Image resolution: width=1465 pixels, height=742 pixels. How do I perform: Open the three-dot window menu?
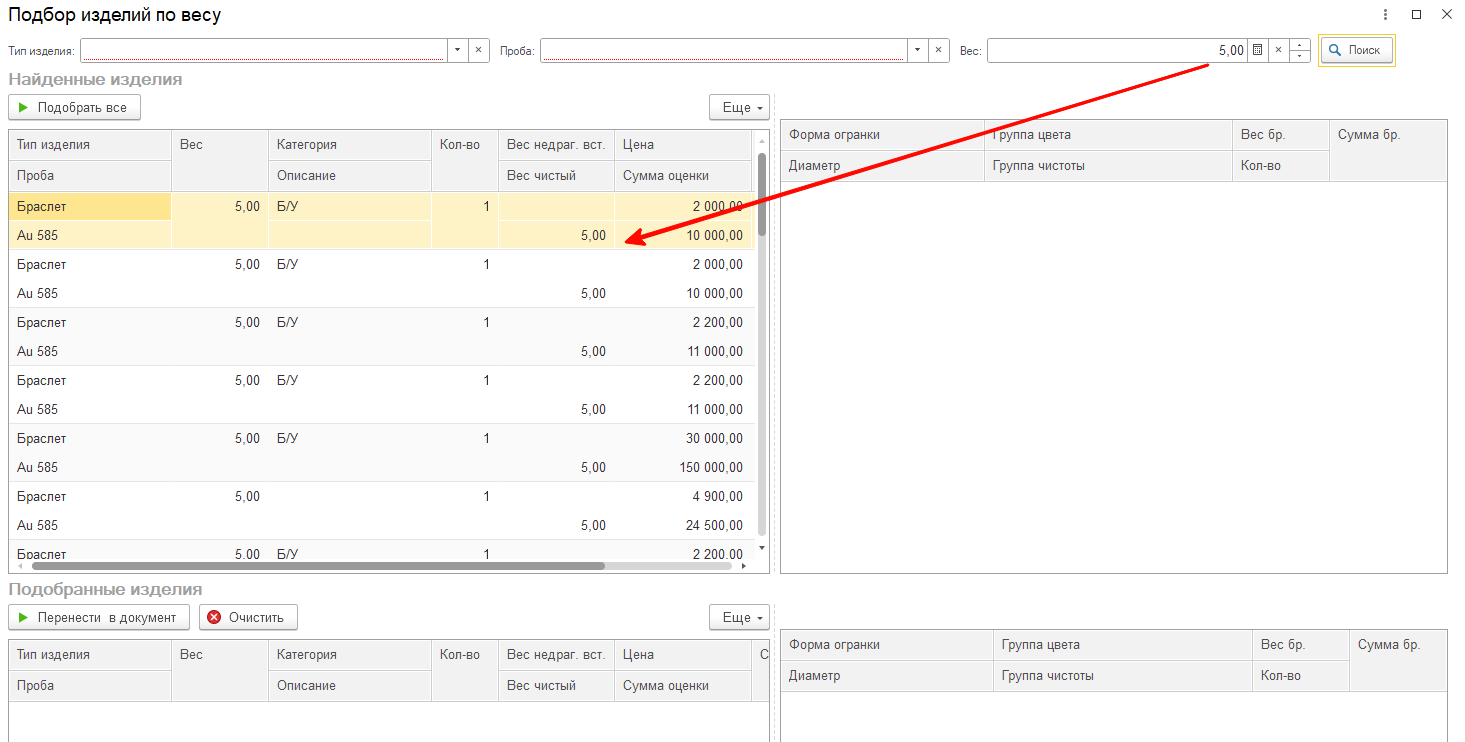[x=1385, y=15]
